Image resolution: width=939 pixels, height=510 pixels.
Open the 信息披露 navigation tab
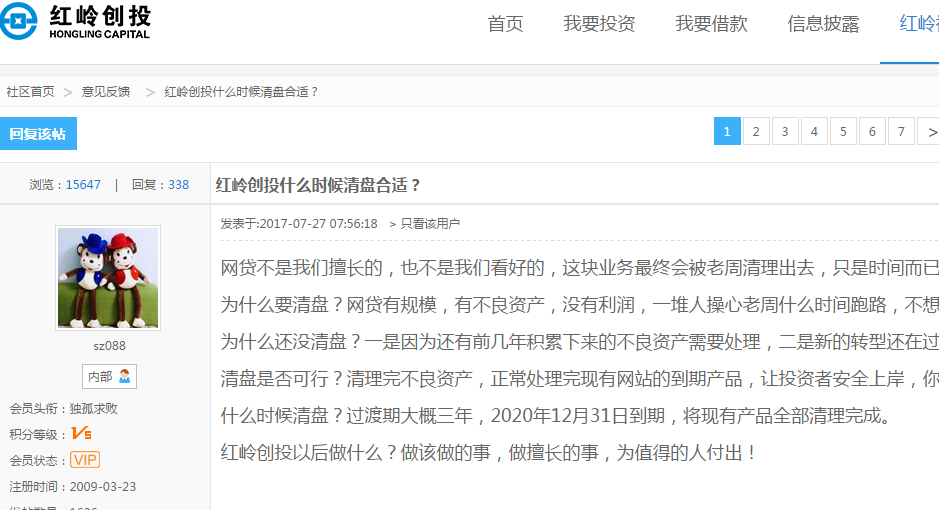[x=823, y=25]
